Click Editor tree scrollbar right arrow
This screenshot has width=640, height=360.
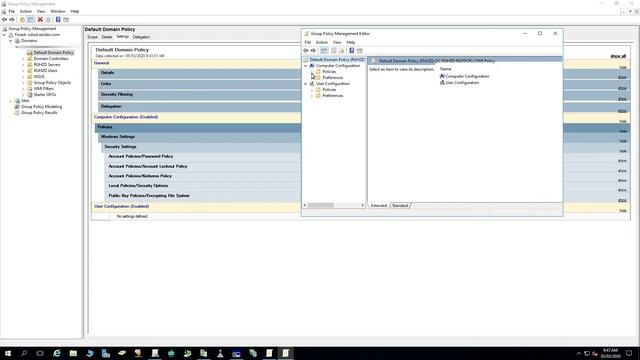click(x=362, y=205)
